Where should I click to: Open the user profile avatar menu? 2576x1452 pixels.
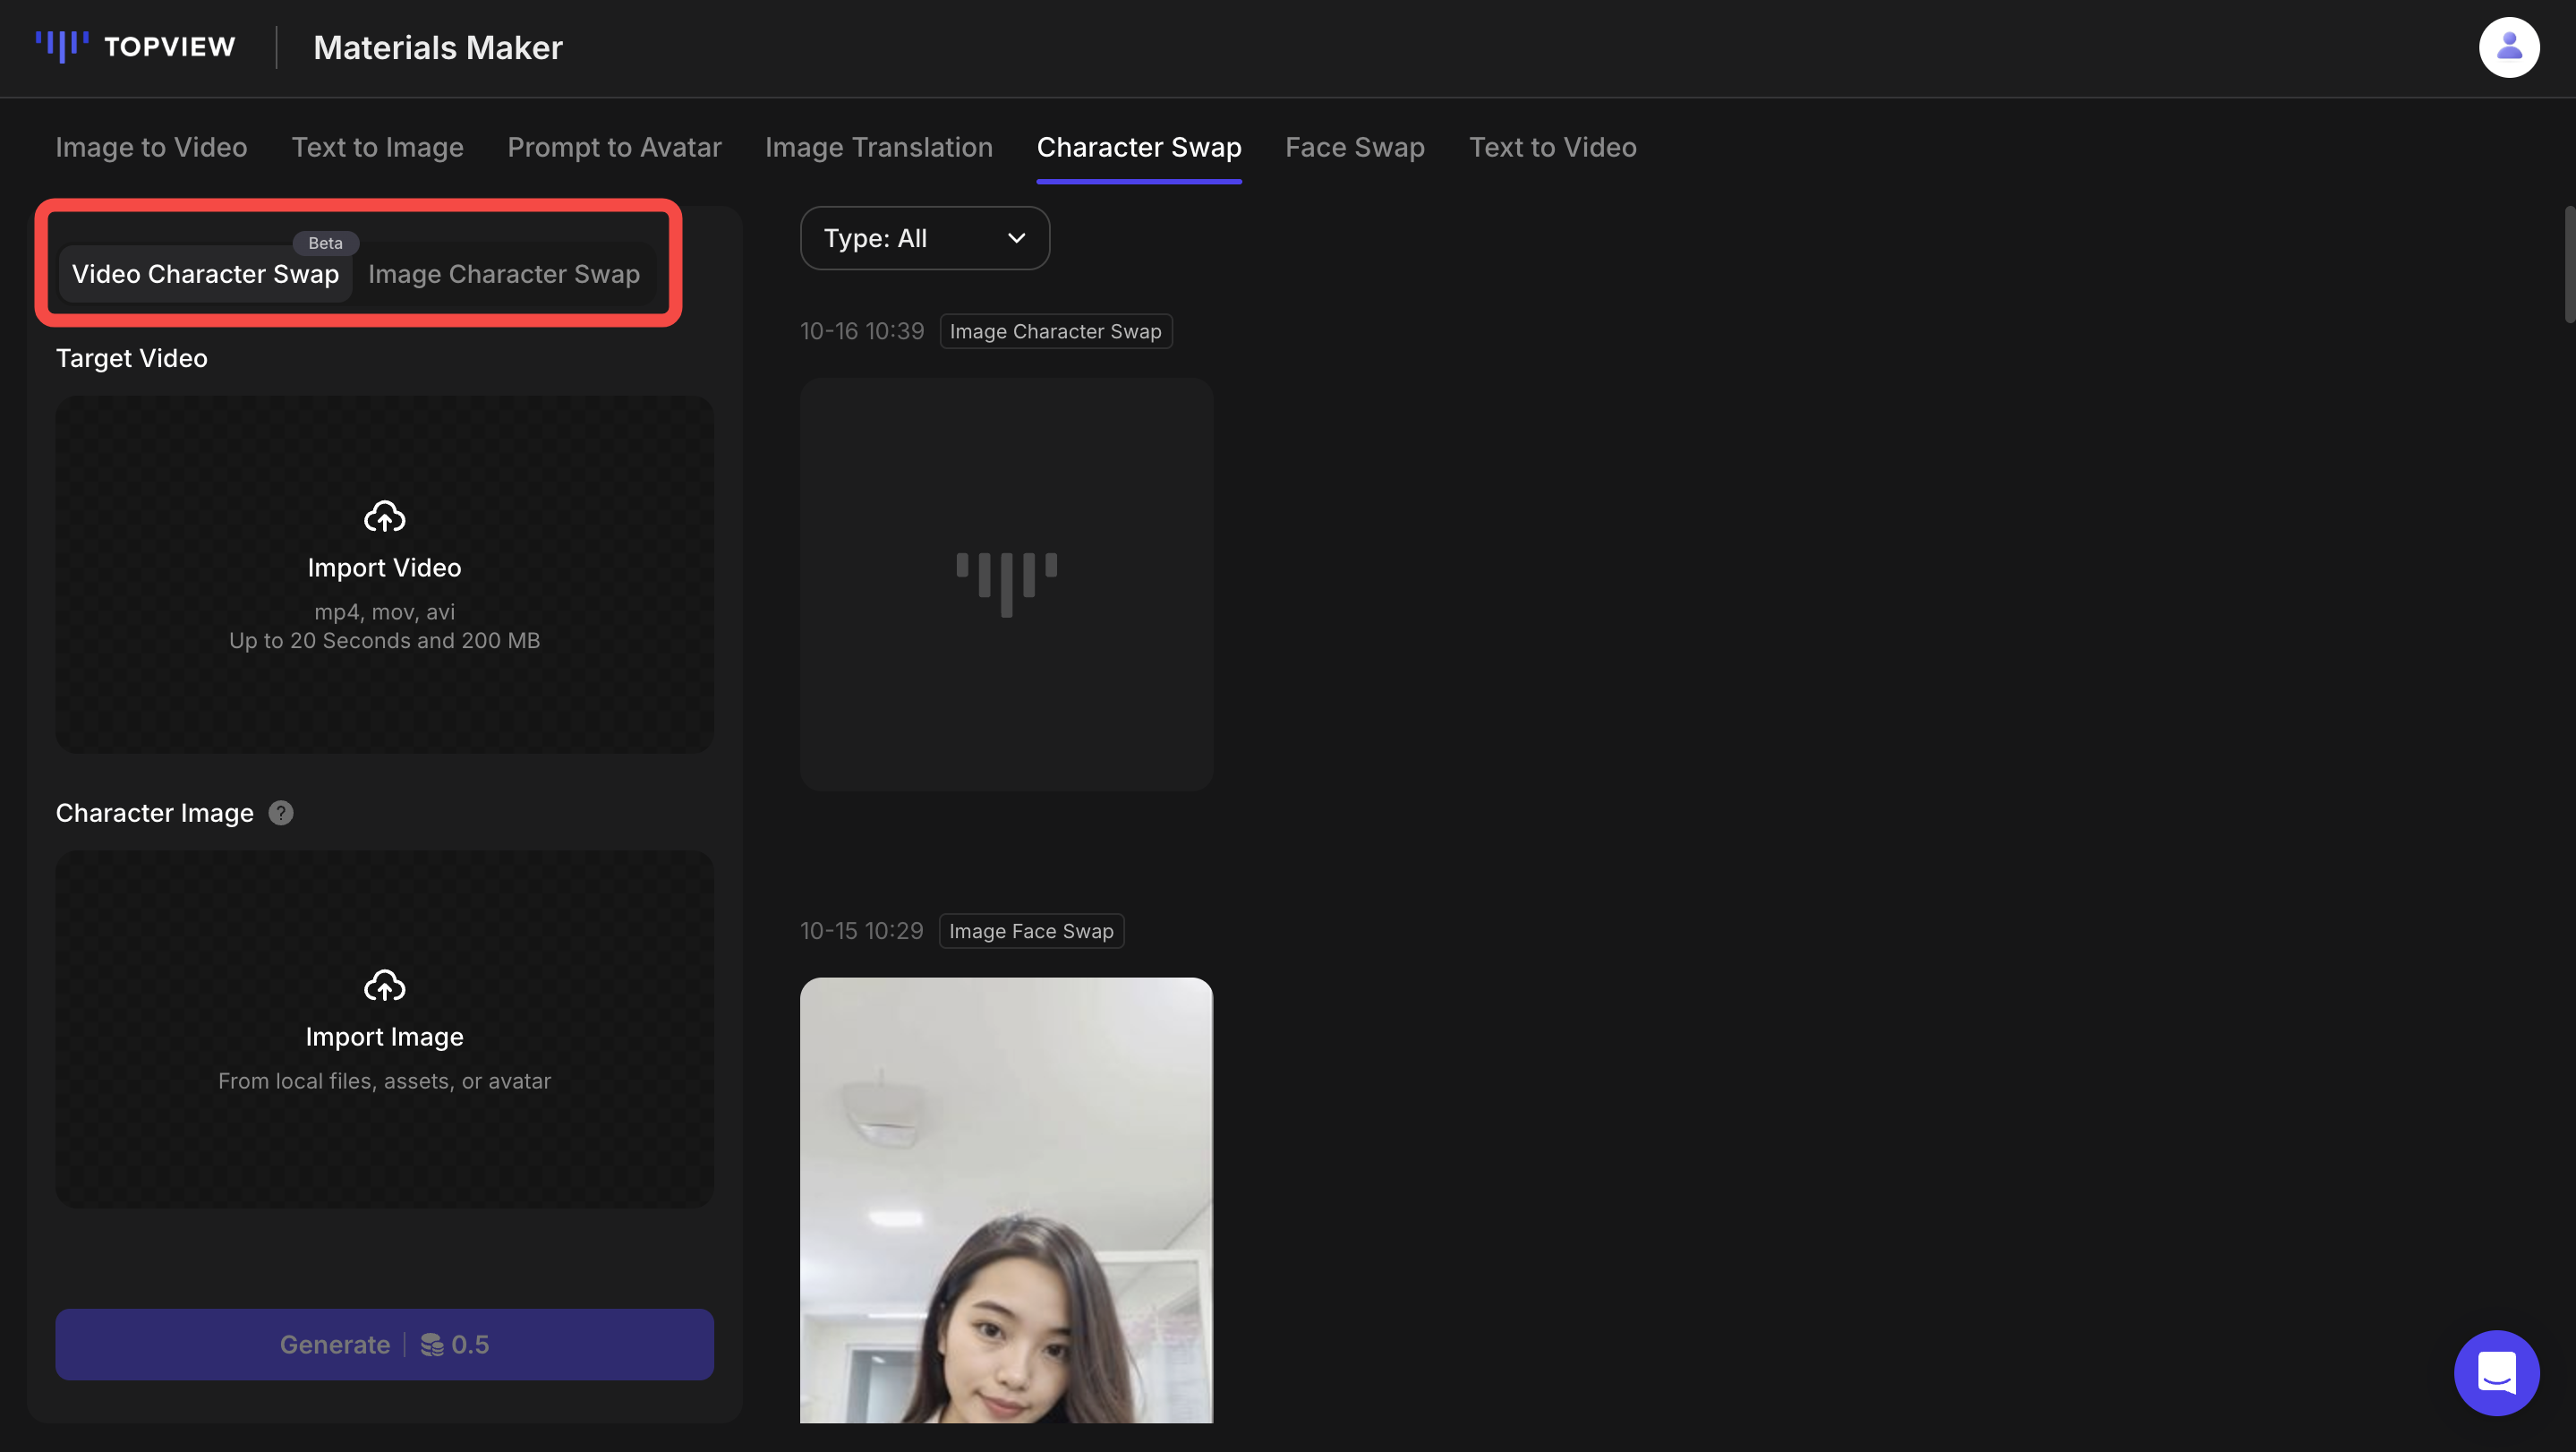coord(2508,47)
